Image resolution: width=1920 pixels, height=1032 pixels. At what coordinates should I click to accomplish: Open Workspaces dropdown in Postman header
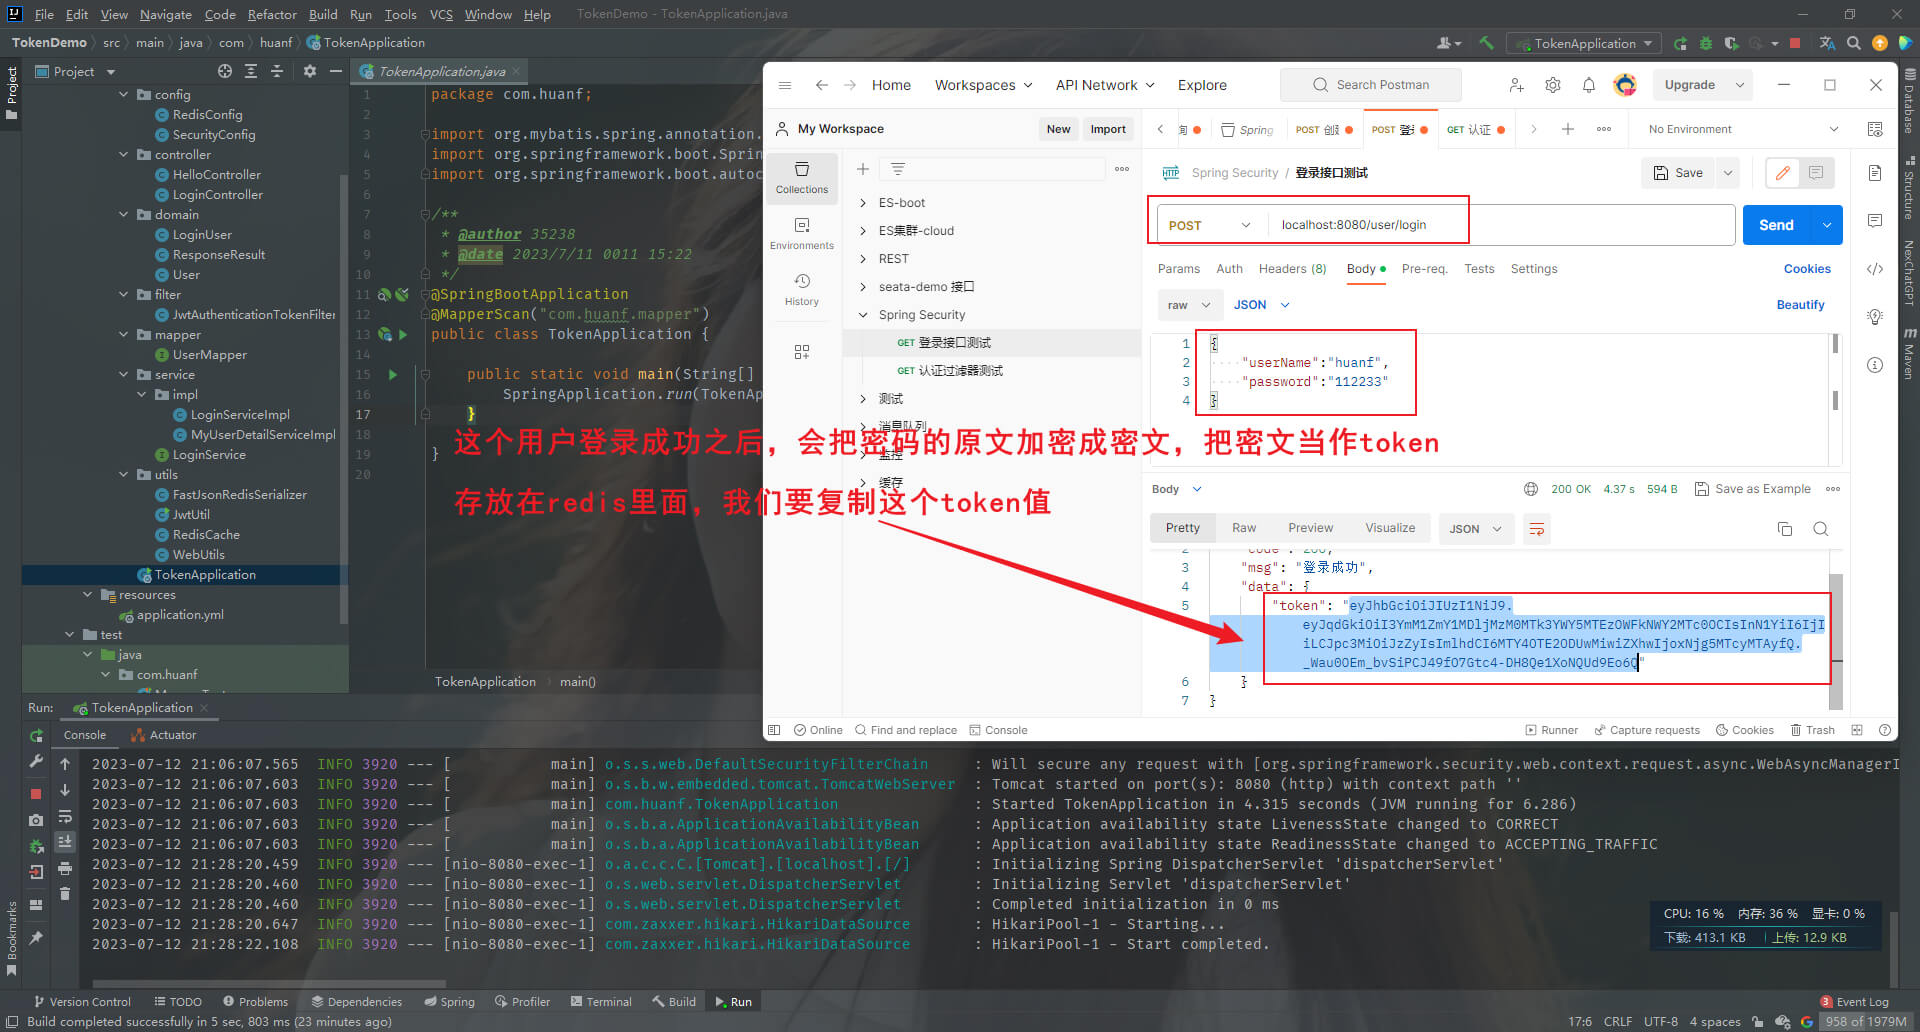point(983,85)
